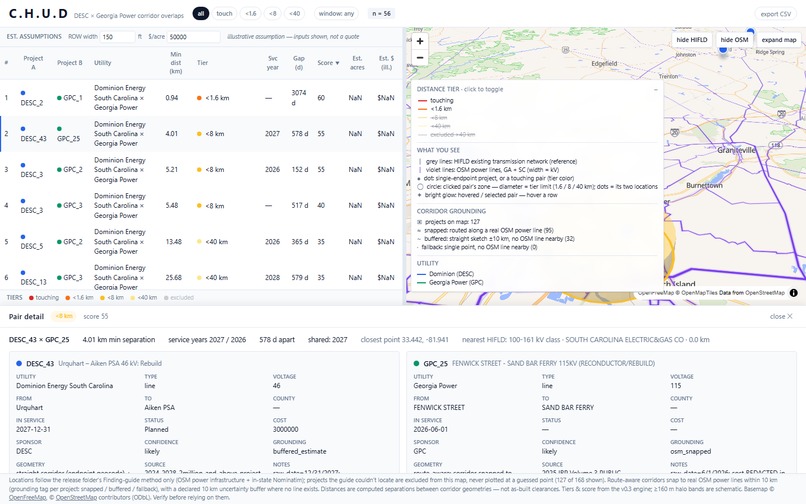Select row 1 DESC_2 × GPC_1
The width and height of the screenshot is (806, 504).
[x=201, y=98]
